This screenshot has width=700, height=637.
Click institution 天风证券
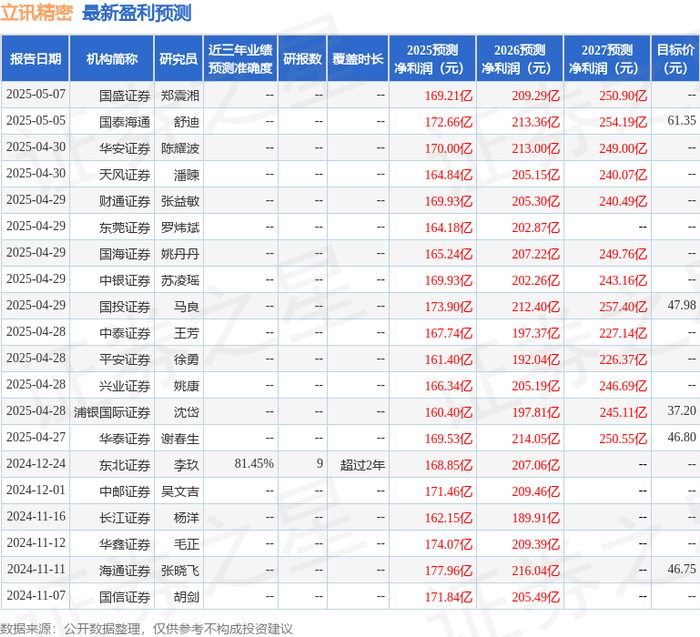tap(125, 175)
